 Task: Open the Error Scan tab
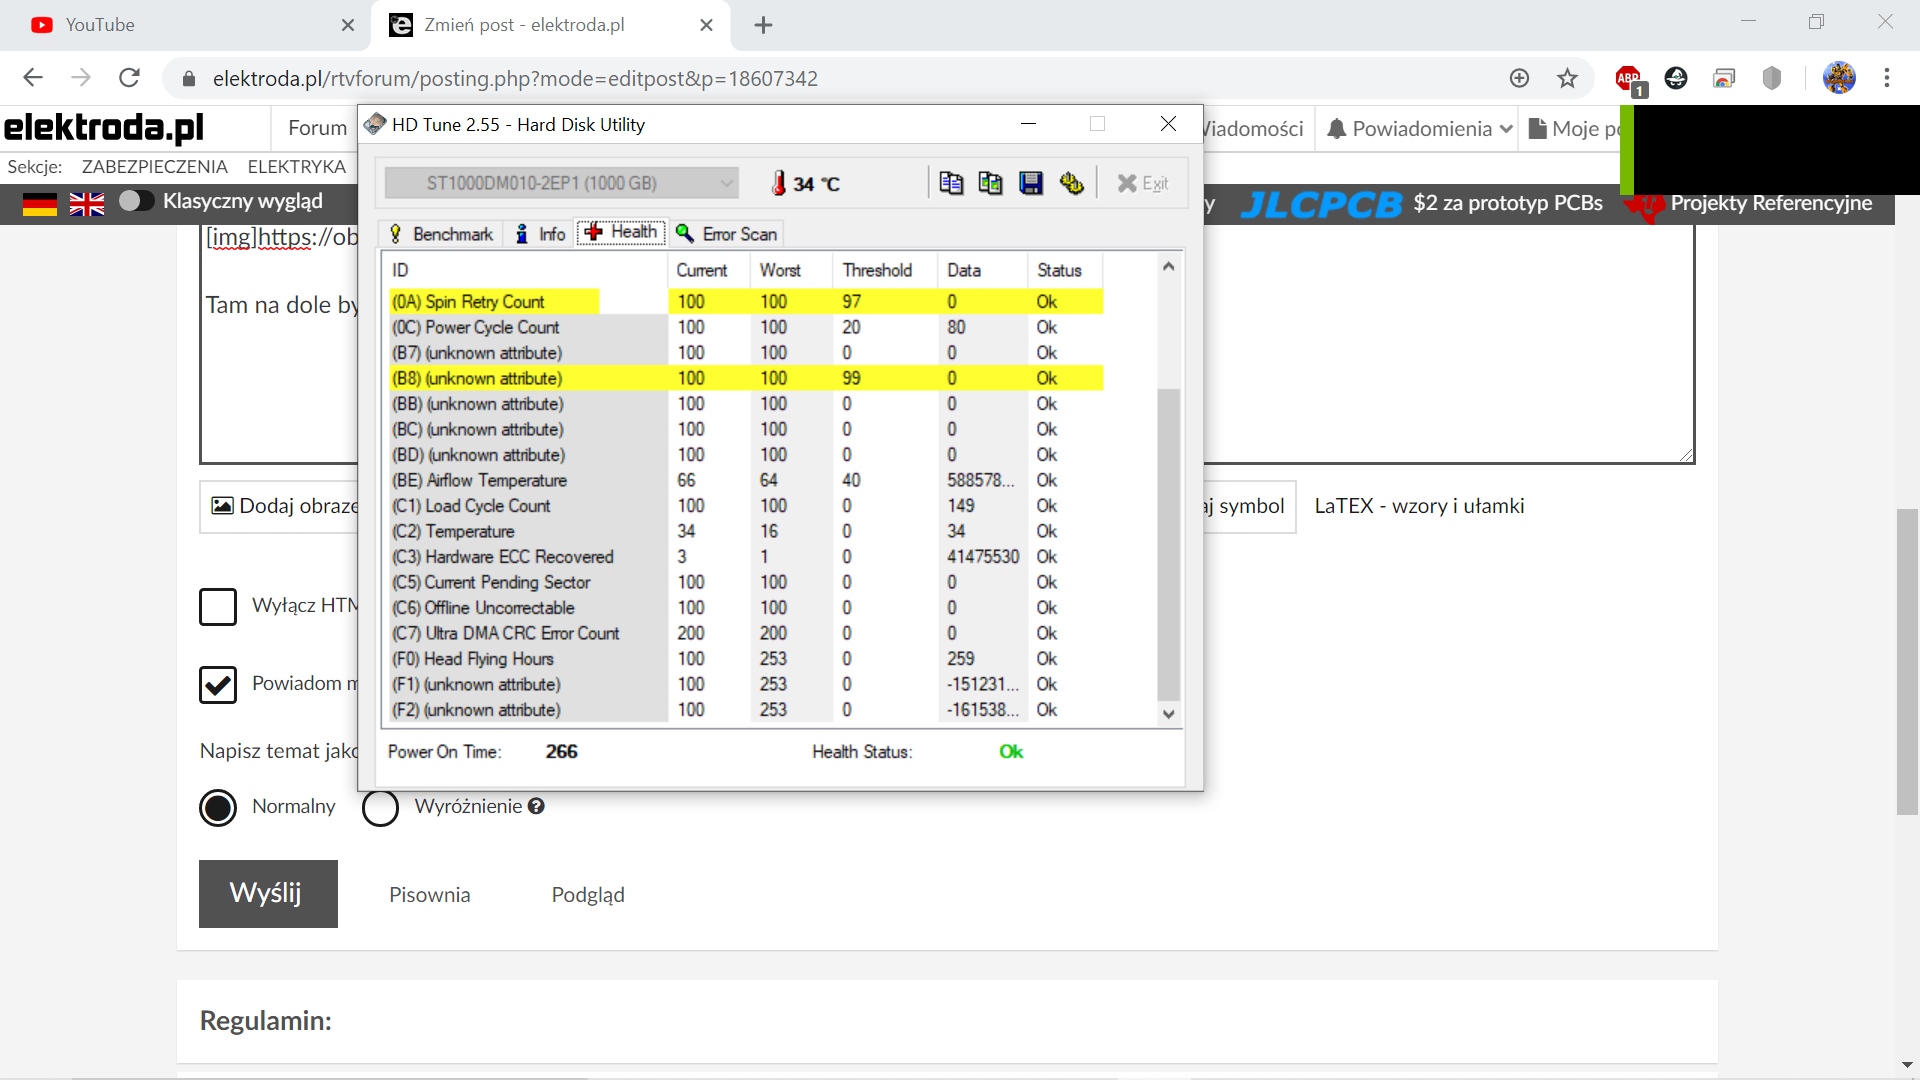pos(727,234)
